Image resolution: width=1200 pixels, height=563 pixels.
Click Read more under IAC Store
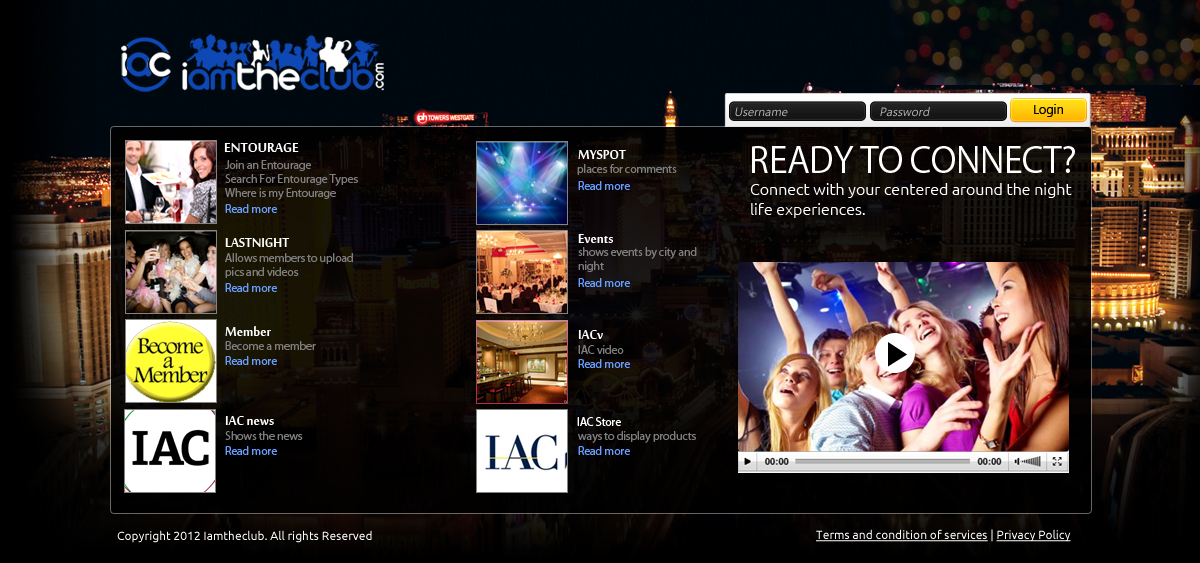click(604, 451)
